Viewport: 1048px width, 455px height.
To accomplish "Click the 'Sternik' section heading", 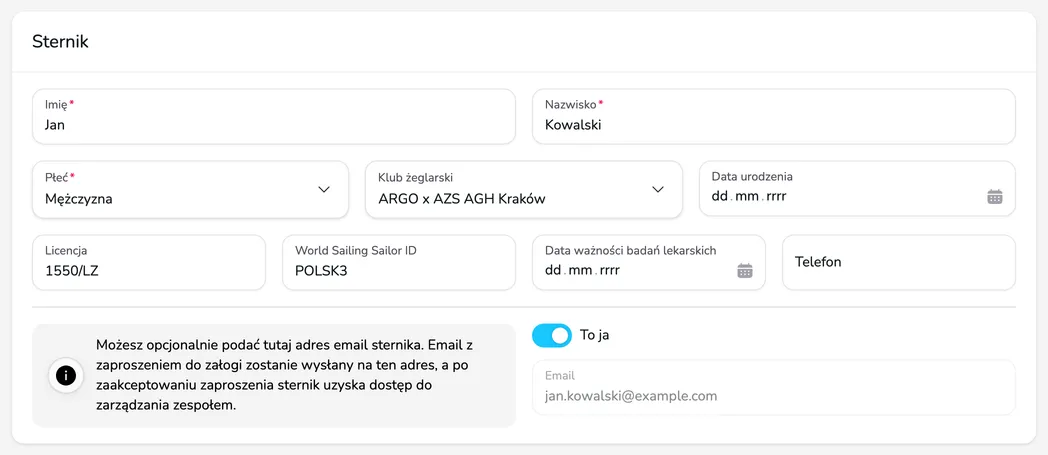I will (x=60, y=41).
